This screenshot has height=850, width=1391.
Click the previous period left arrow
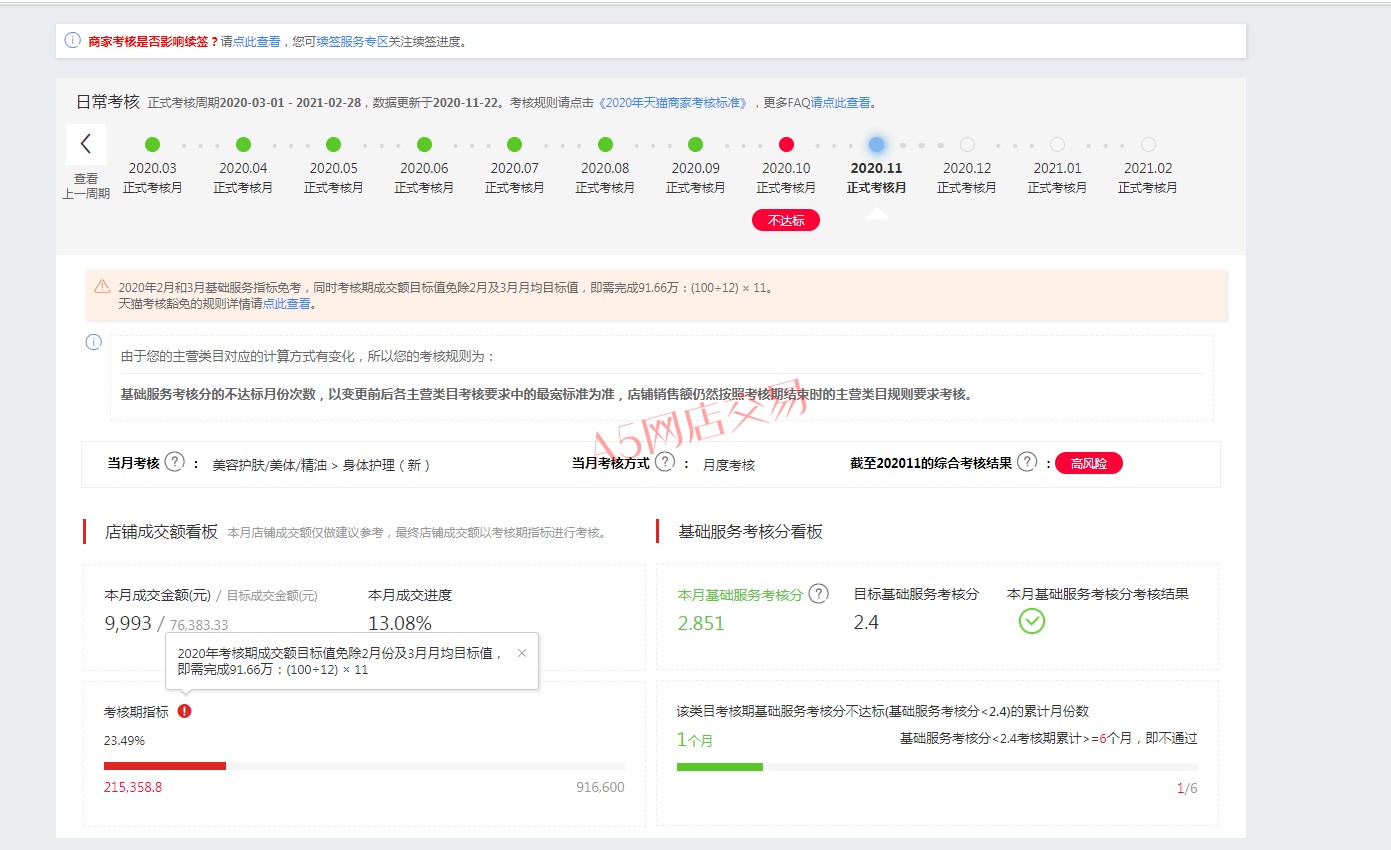pos(86,144)
